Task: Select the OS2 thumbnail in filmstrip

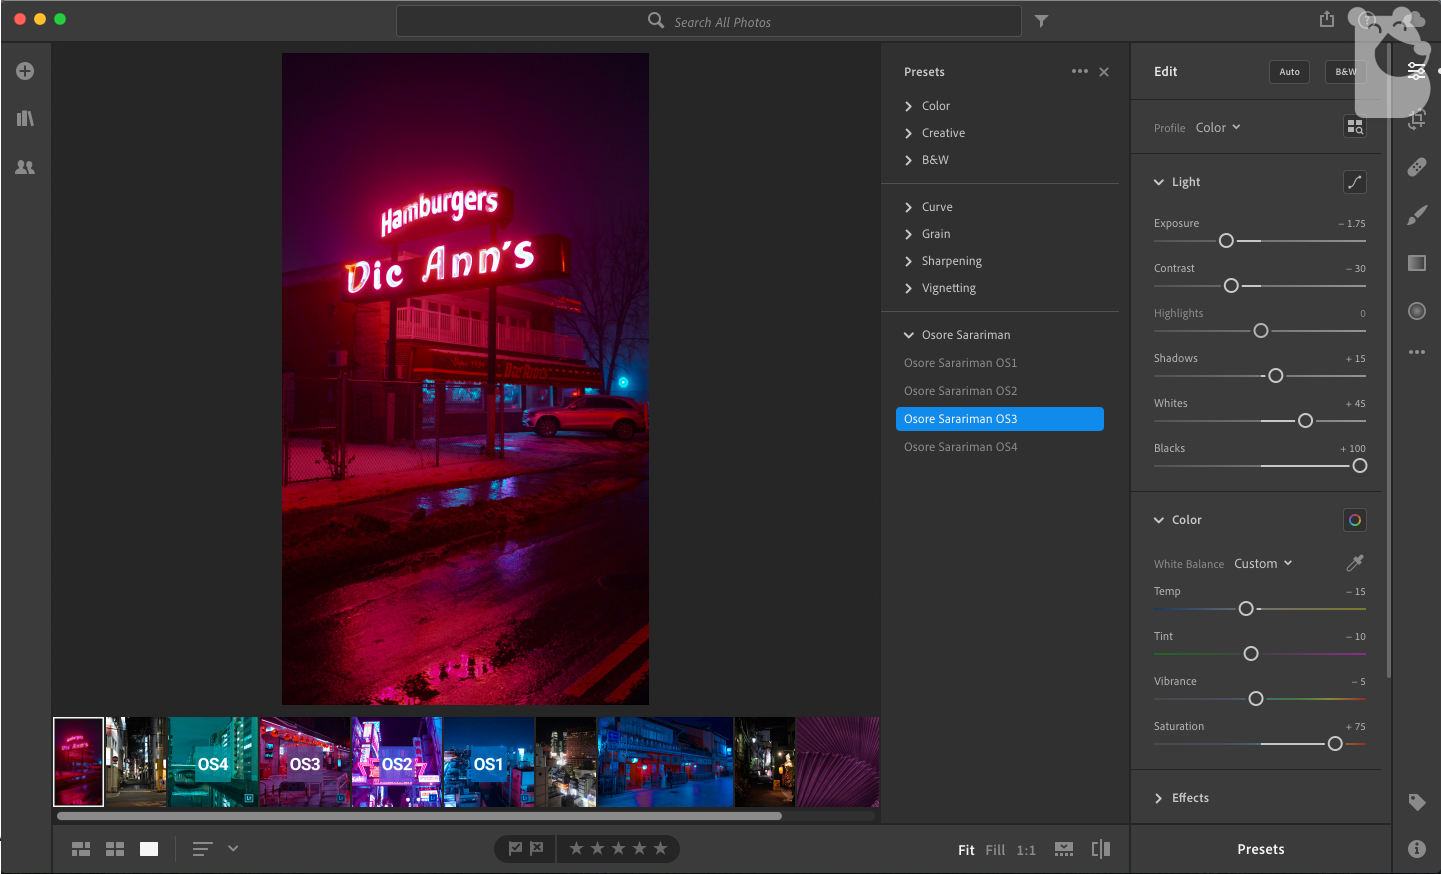Action: 396,763
